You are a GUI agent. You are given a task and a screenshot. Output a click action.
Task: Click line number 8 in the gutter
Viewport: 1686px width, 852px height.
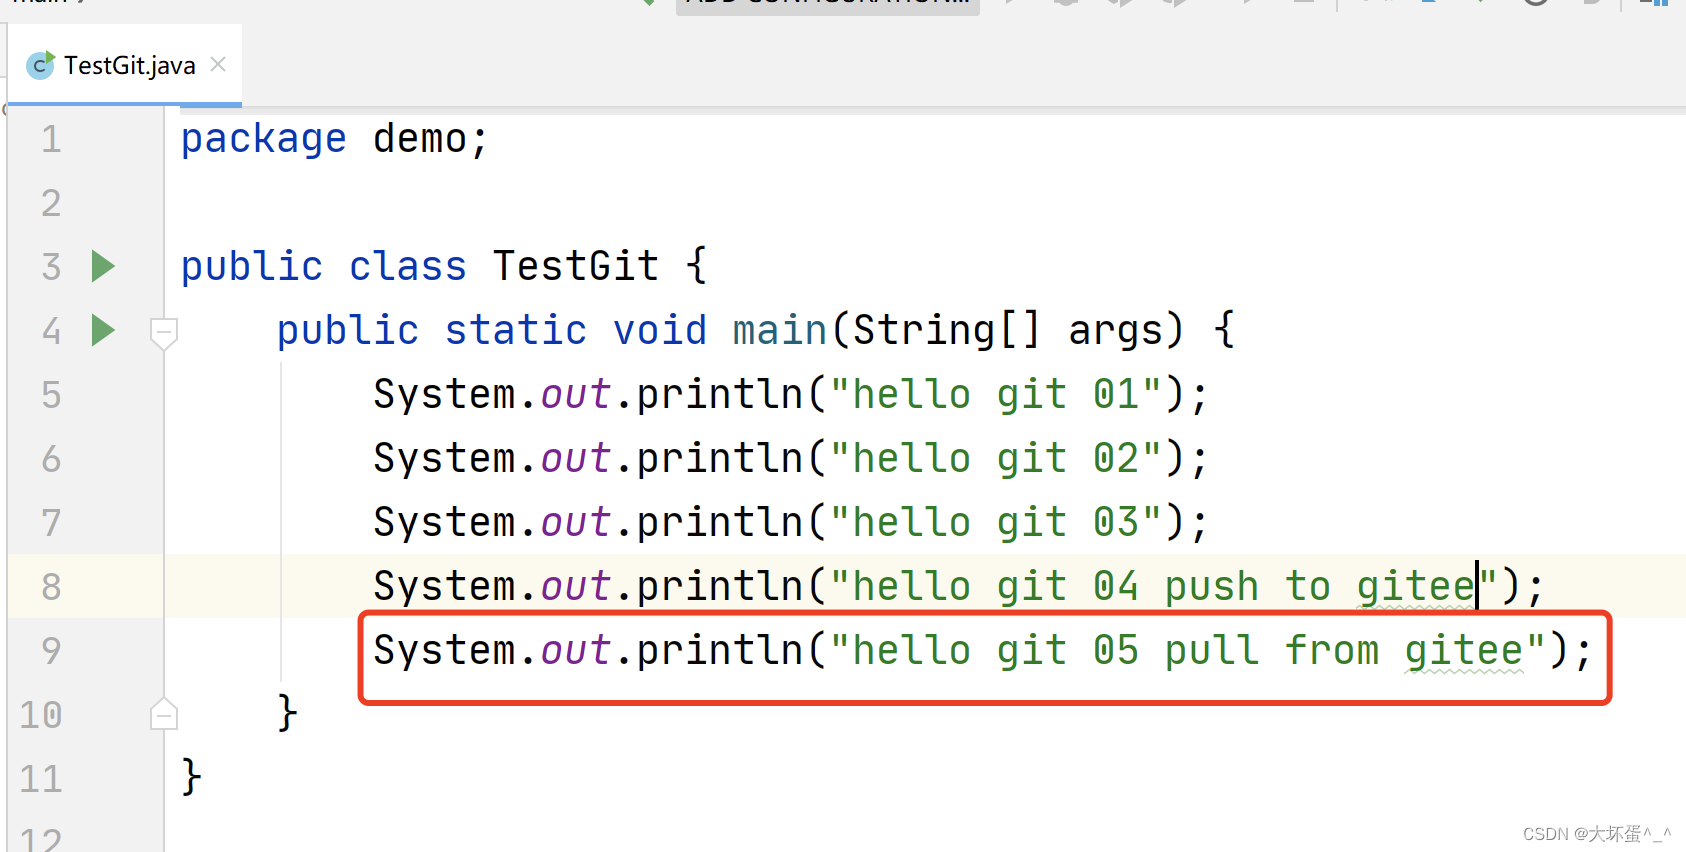[51, 587]
